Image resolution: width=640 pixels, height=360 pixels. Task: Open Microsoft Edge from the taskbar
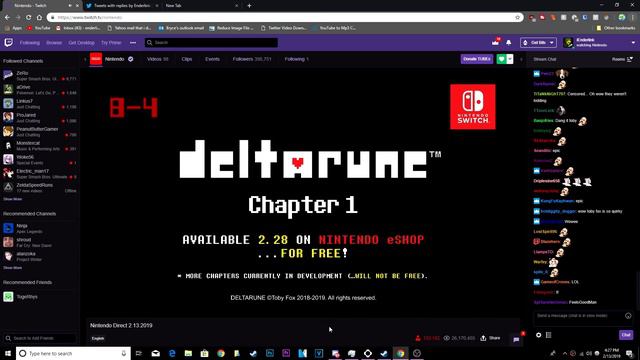(x=172, y=353)
